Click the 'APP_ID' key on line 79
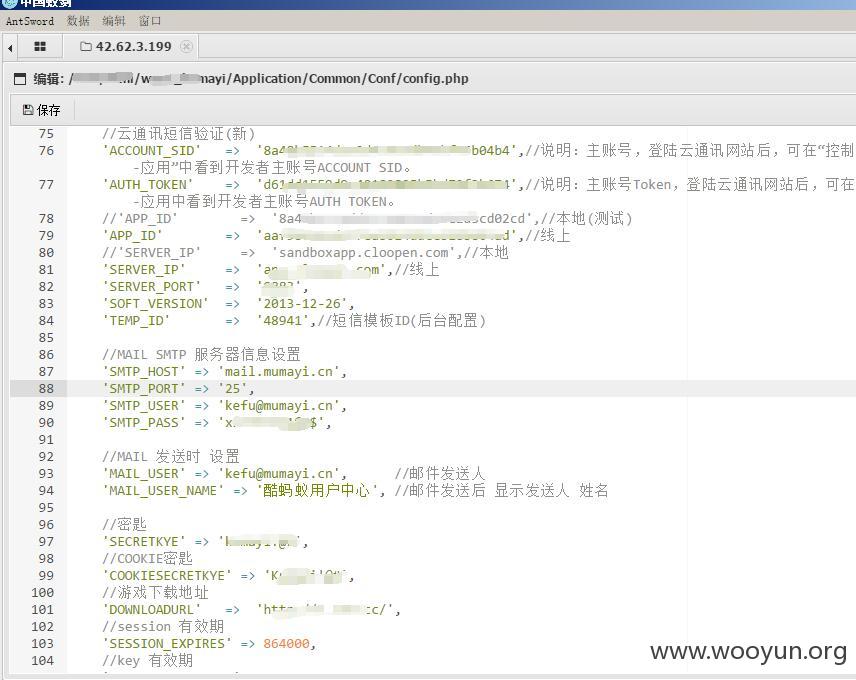 132,236
